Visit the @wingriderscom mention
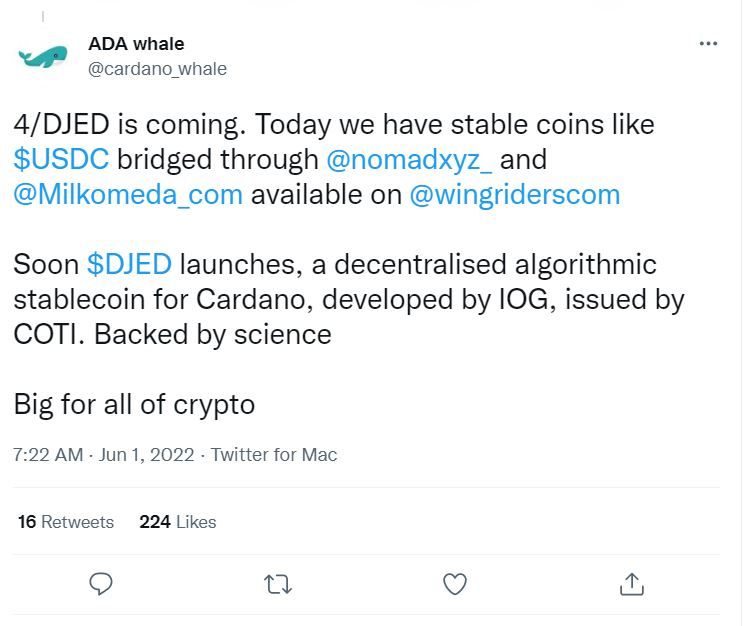Screen dimensions: 746x626 [x=515, y=196]
